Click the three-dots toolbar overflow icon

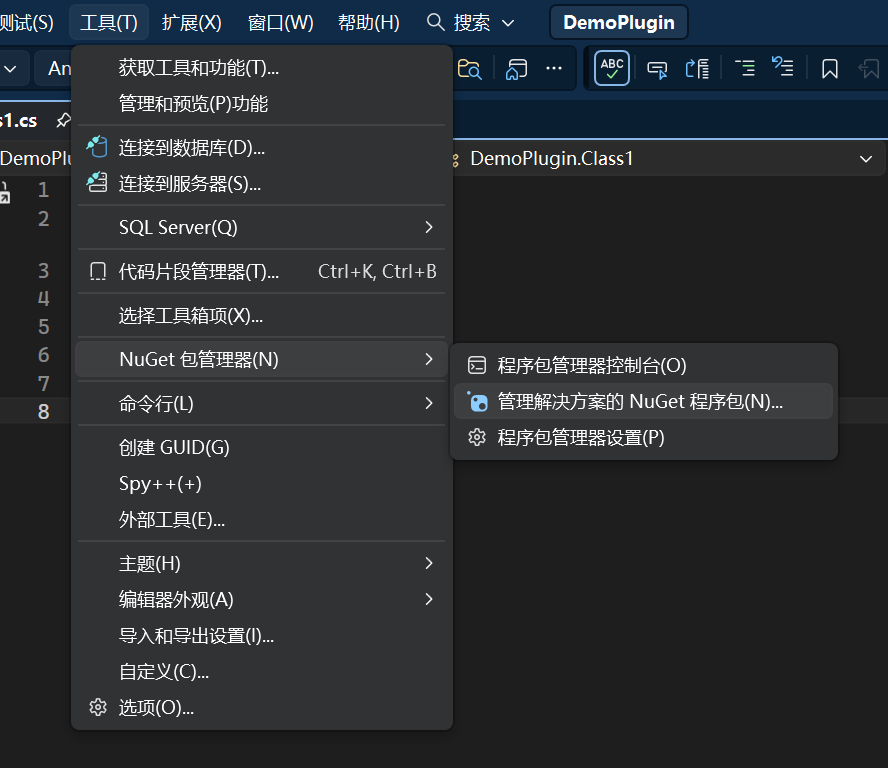pos(553,68)
